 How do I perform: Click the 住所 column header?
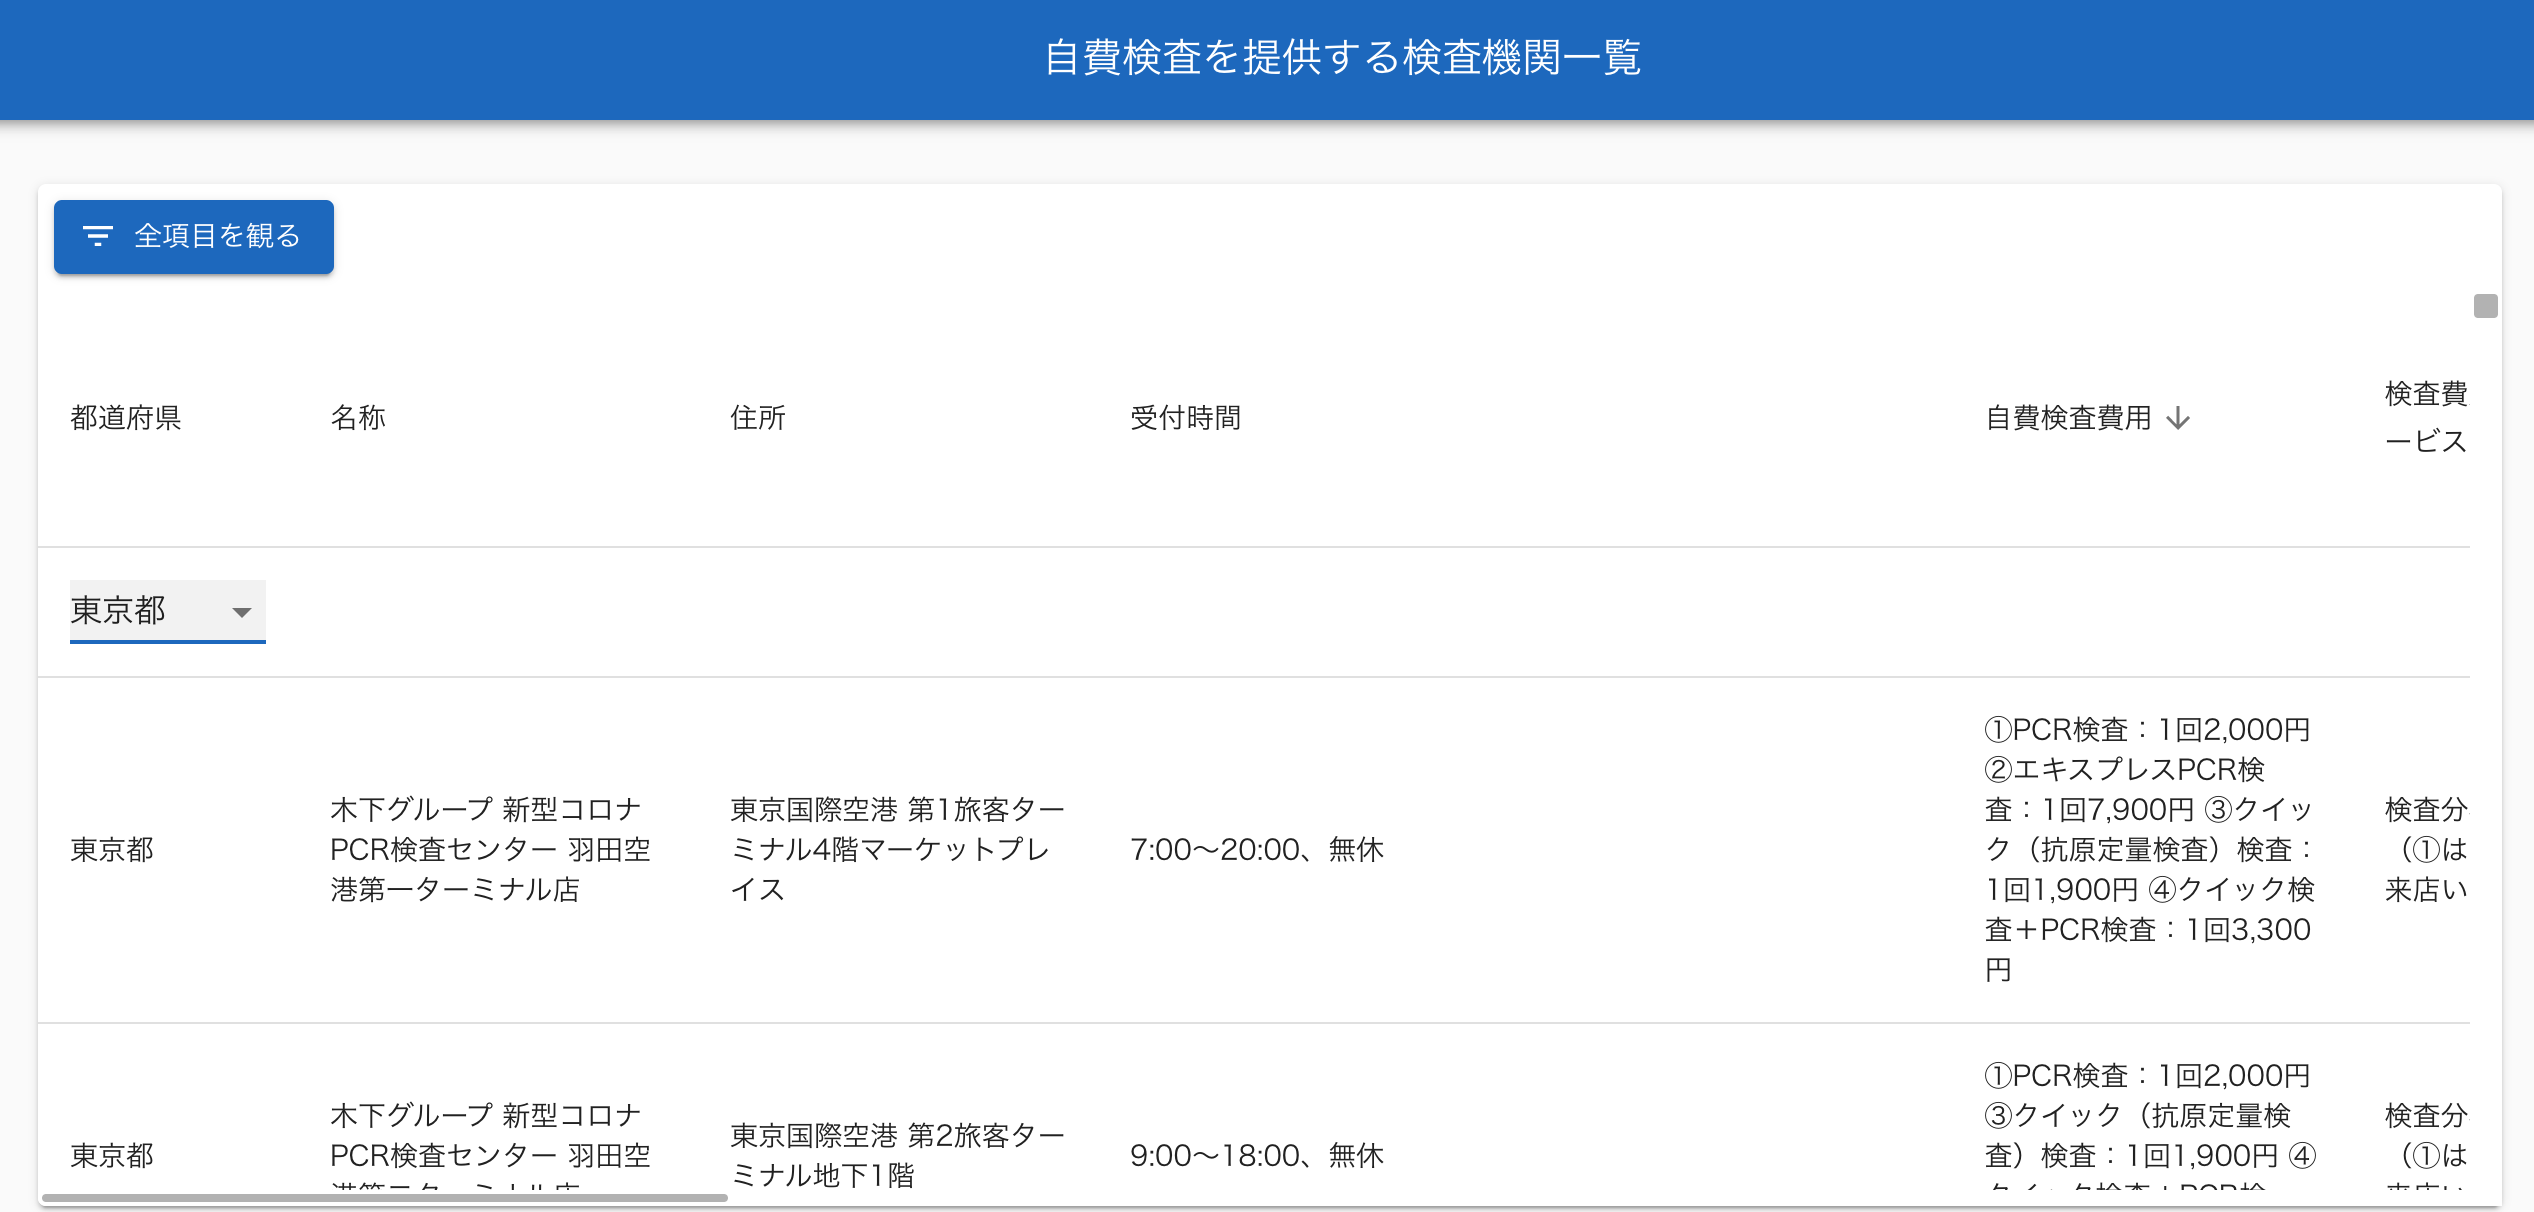point(758,418)
